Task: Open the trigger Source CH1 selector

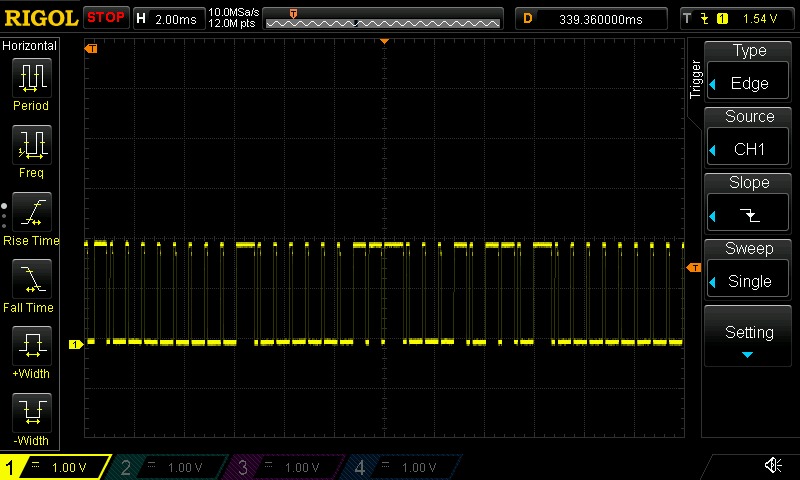Action: (x=749, y=135)
